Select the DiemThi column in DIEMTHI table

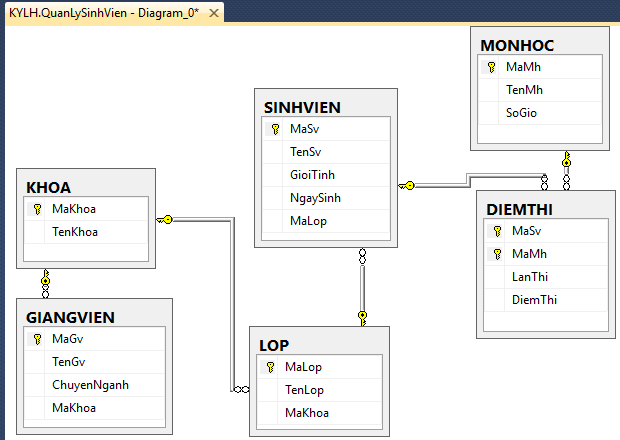(546, 300)
